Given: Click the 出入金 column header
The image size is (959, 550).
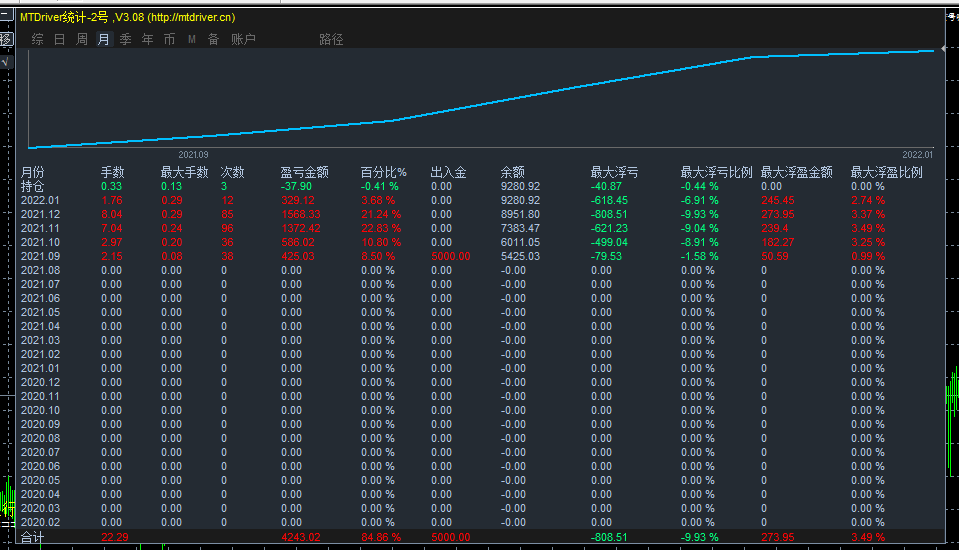Looking at the screenshot, I should pyautogui.click(x=448, y=173).
